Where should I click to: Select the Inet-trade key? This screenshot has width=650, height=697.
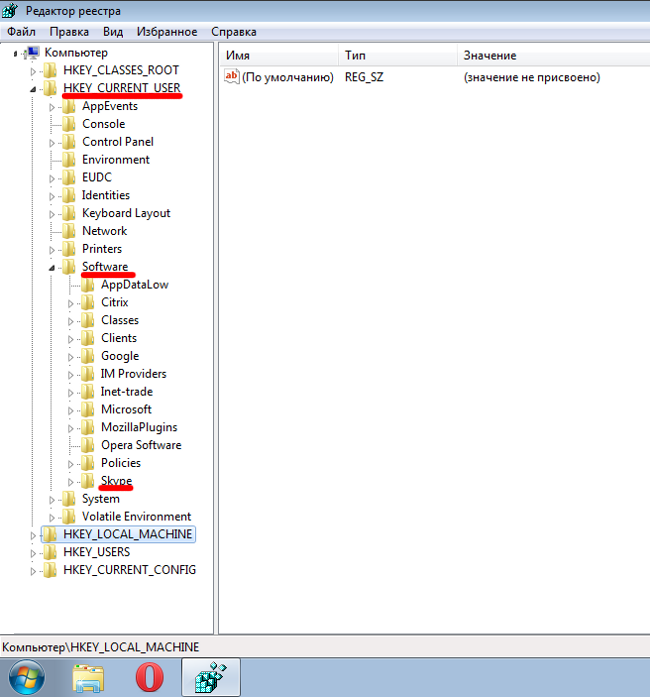pyautogui.click(x=127, y=392)
